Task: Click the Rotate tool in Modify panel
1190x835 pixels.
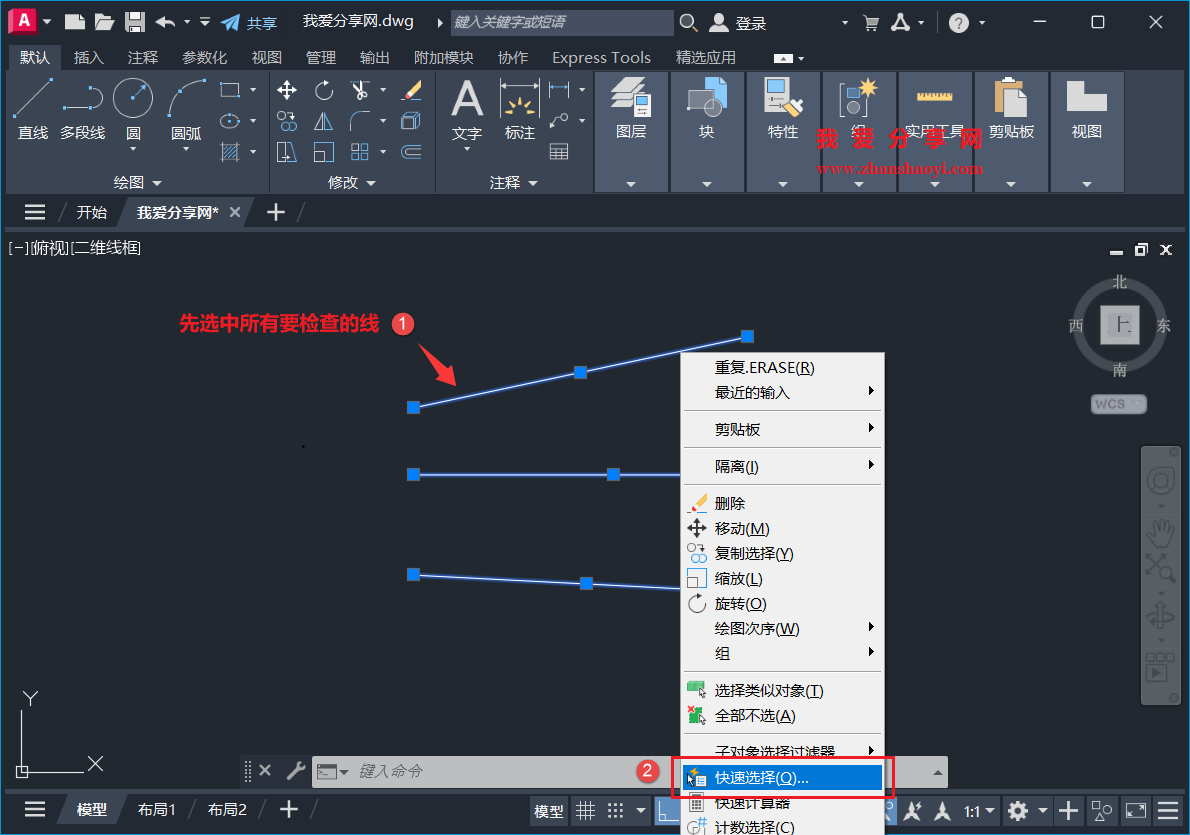Action: [324, 90]
